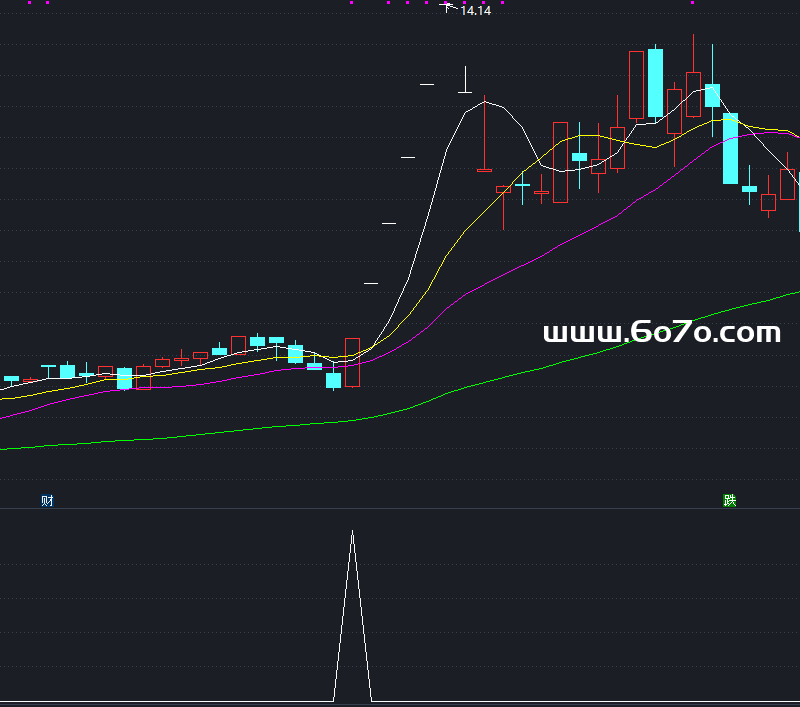Screen dimensions: 800x707
Task: Click the first magenta dot at top left
Action: click(29, 3)
